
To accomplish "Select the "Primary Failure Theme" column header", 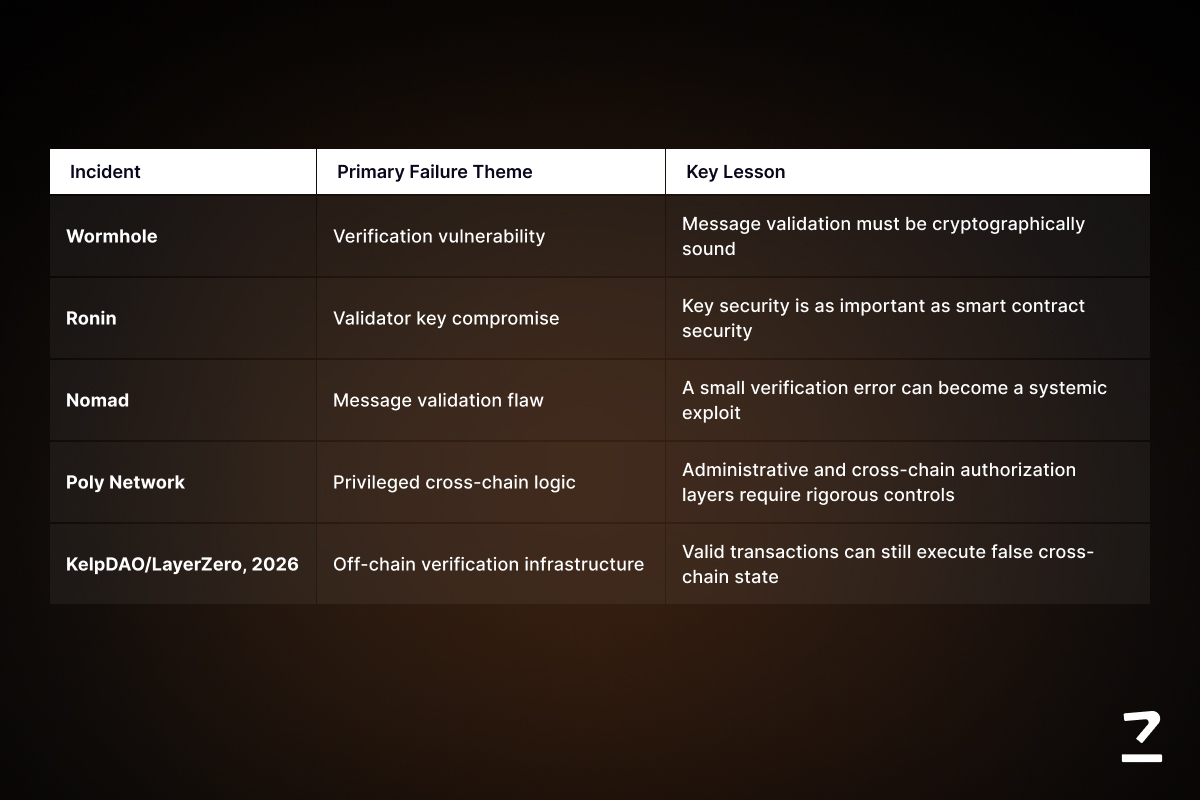I will click(x=491, y=172).
